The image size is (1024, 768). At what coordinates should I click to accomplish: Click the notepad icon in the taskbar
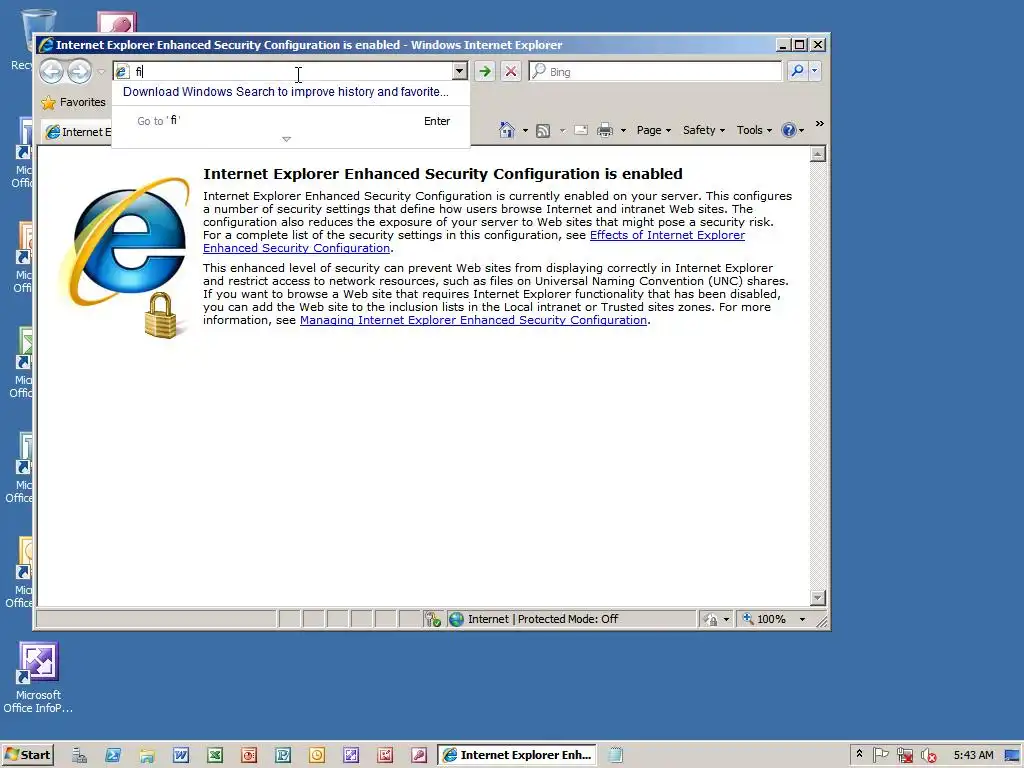click(x=615, y=755)
